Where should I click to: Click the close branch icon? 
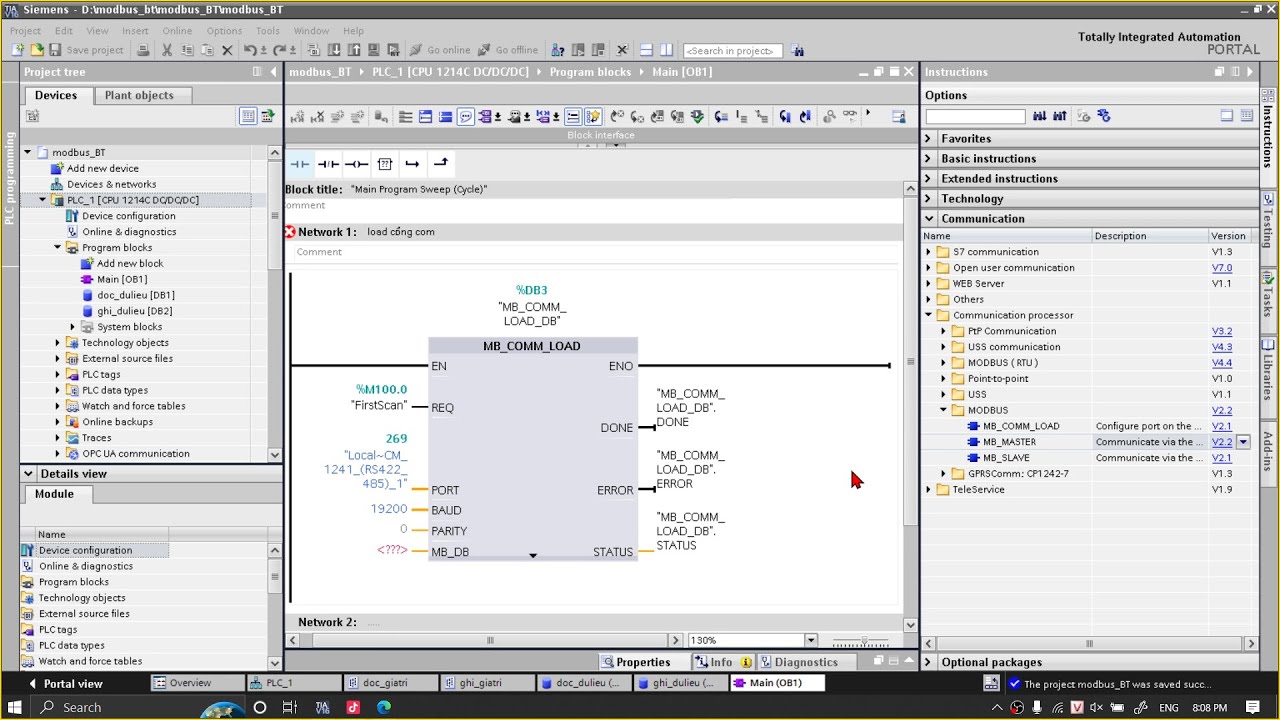440,163
